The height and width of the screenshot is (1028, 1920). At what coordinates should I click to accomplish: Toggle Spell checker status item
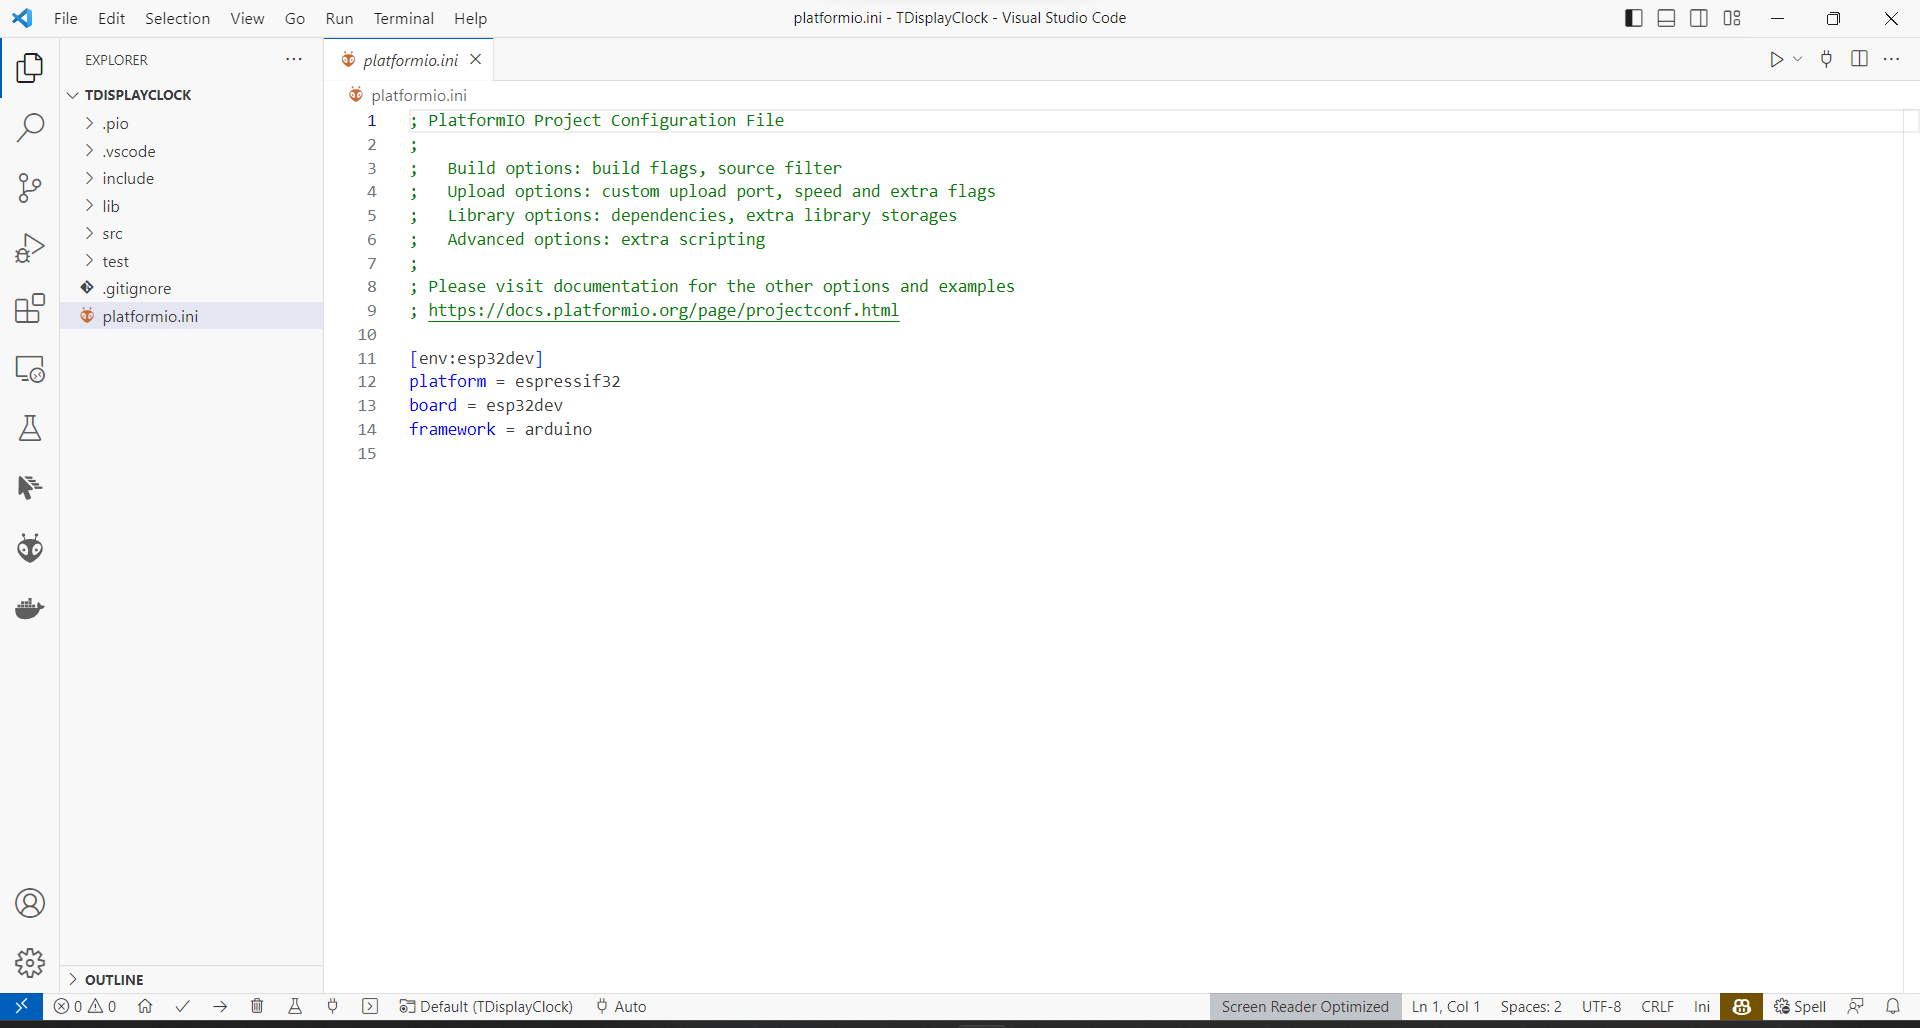(x=1800, y=1006)
